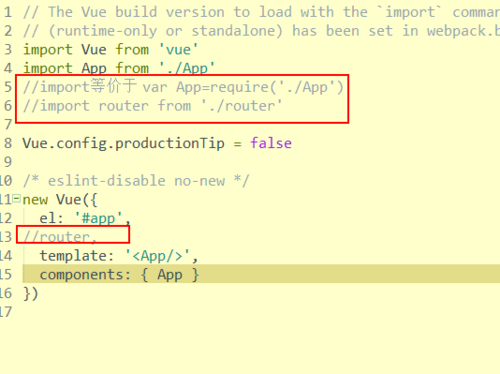Click the '#app' selector string
The image size is (500, 374).
click(x=98, y=218)
